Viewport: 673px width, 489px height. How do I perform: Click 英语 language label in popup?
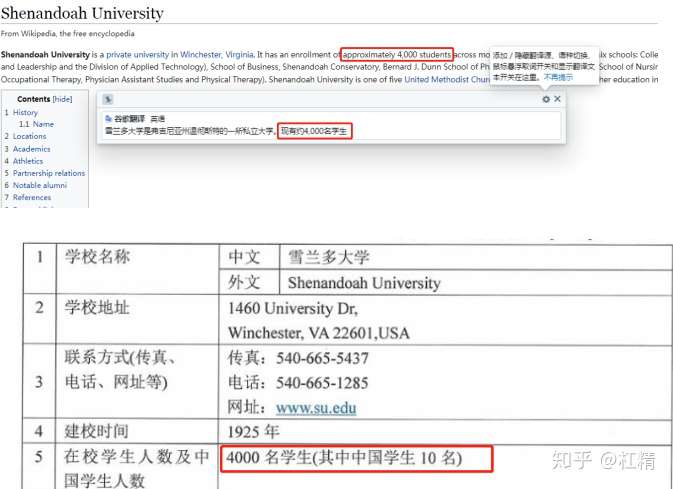click(x=158, y=118)
